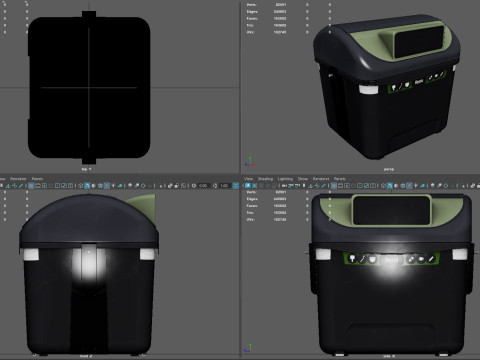Open Lighting menu in side view panel
Viewport: 480px width, 360px height.
[285, 179]
